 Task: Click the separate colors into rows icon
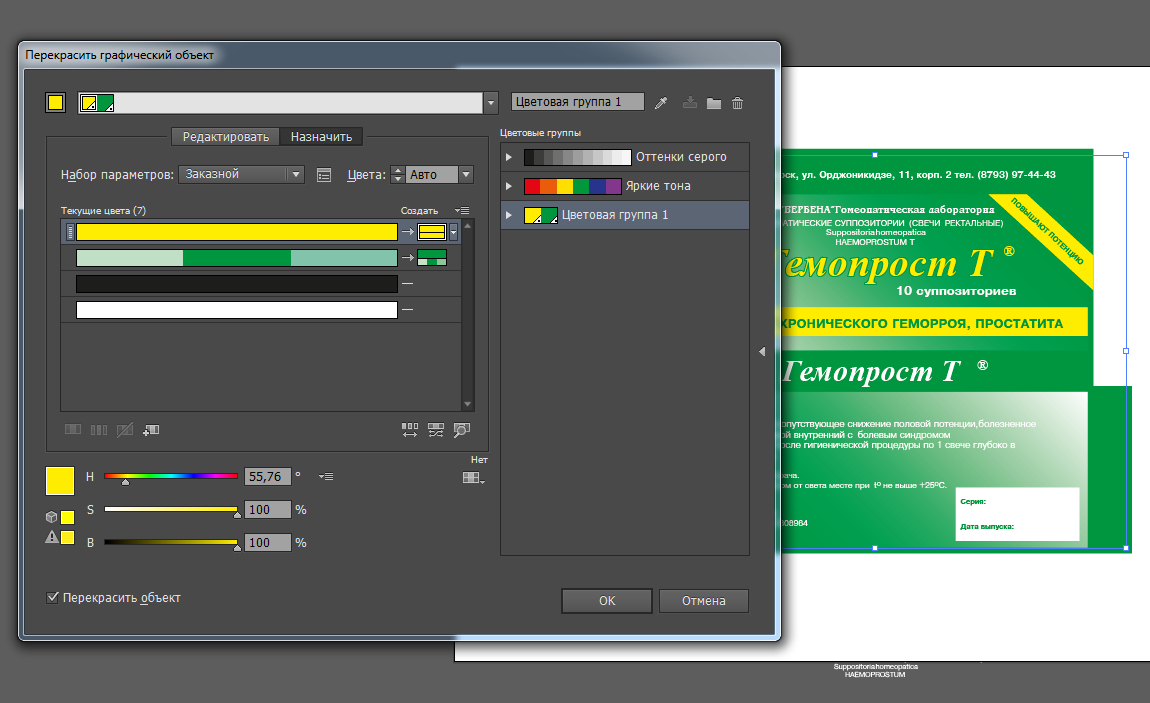tap(99, 430)
